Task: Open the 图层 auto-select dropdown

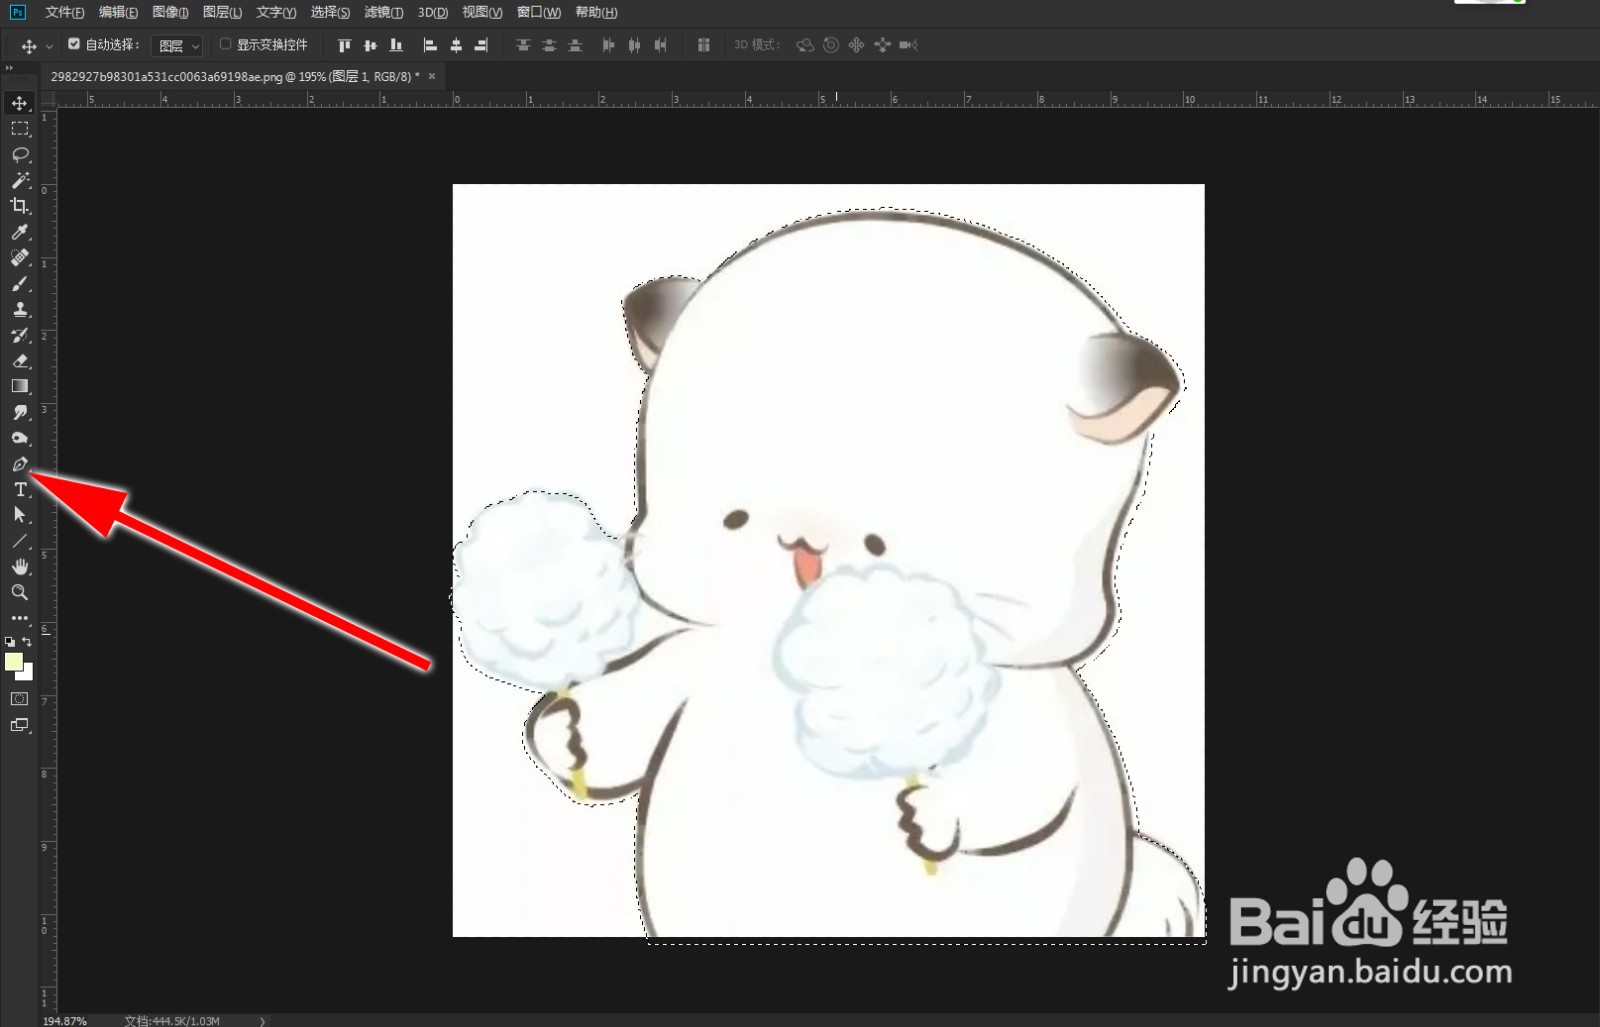Action: 177,46
